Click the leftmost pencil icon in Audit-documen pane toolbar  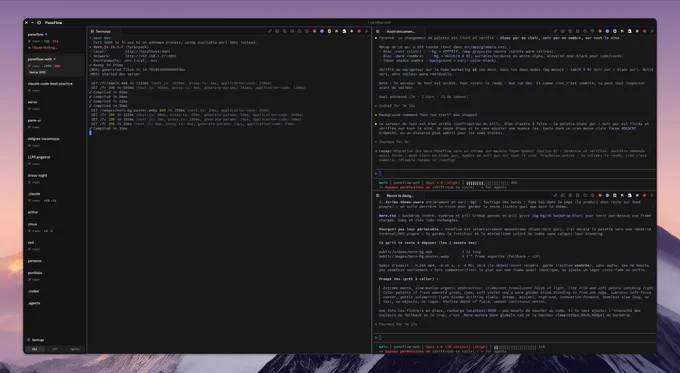(555, 31)
